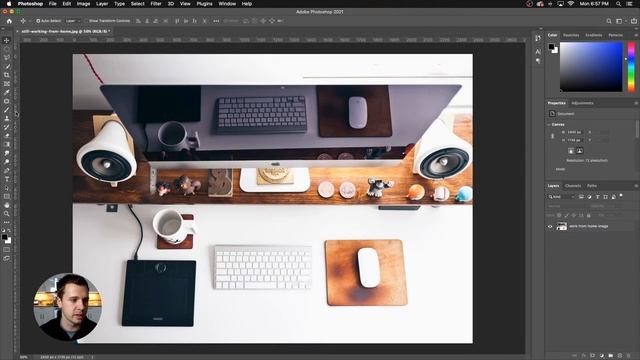This screenshot has width=640, height=360.
Task: Open the Wi-Fi status menu
Action: [x=571, y=4]
